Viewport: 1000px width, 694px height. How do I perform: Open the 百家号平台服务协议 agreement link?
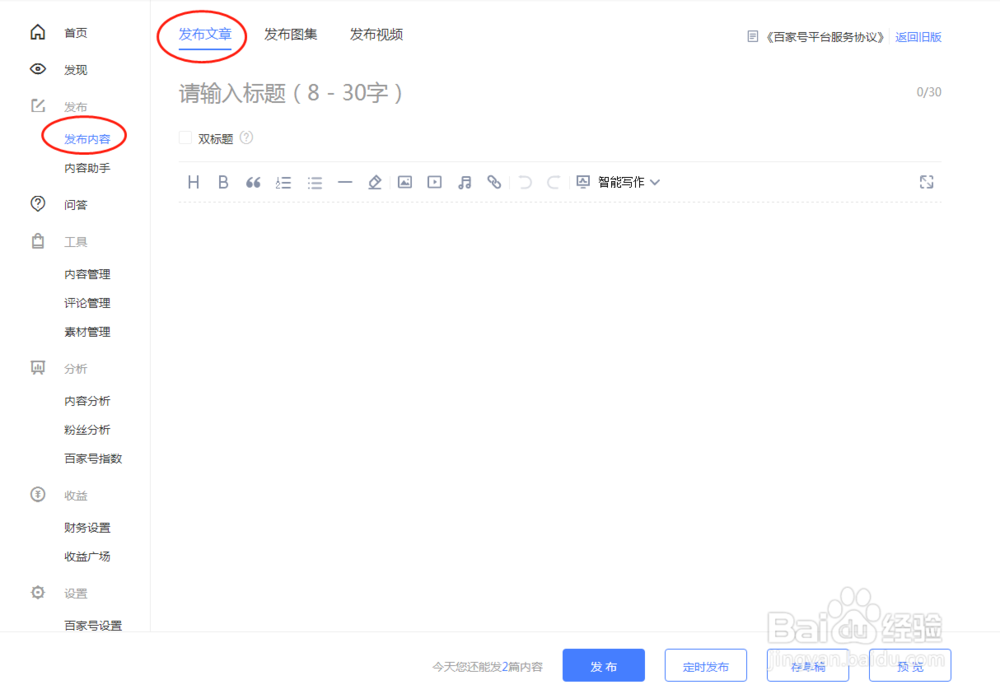pos(822,36)
